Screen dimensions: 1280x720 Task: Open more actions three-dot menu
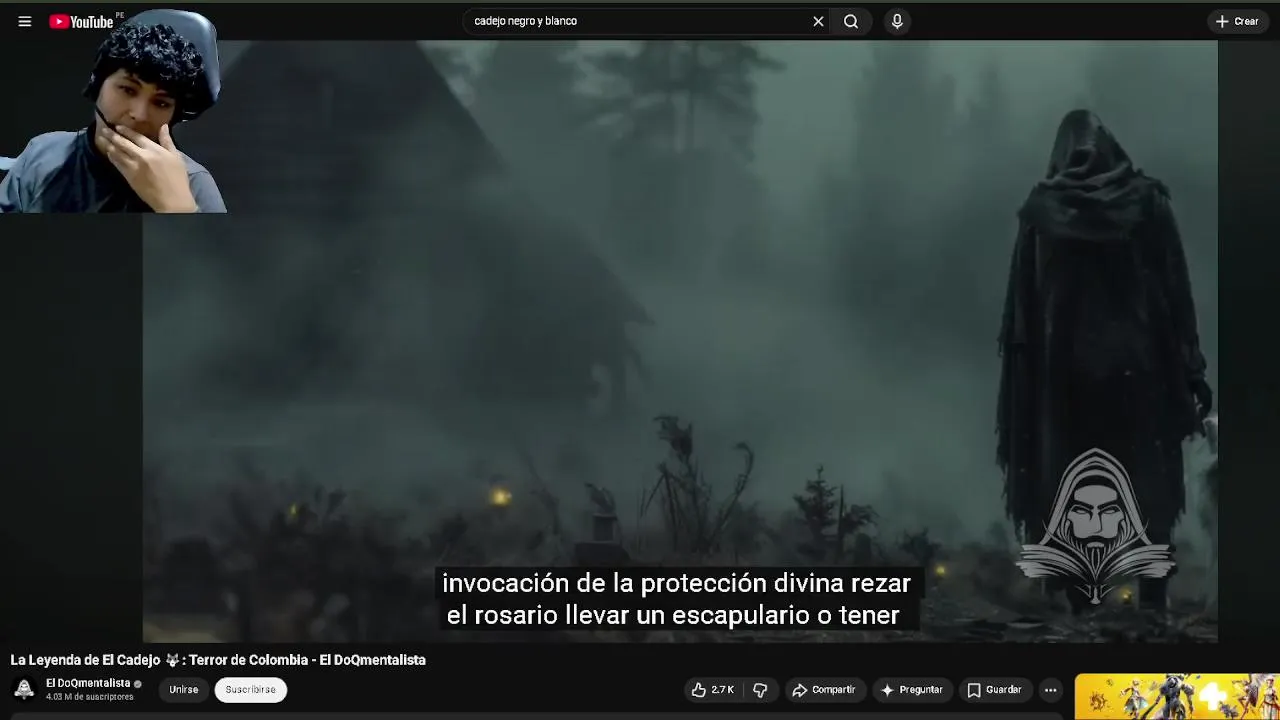click(1050, 690)
